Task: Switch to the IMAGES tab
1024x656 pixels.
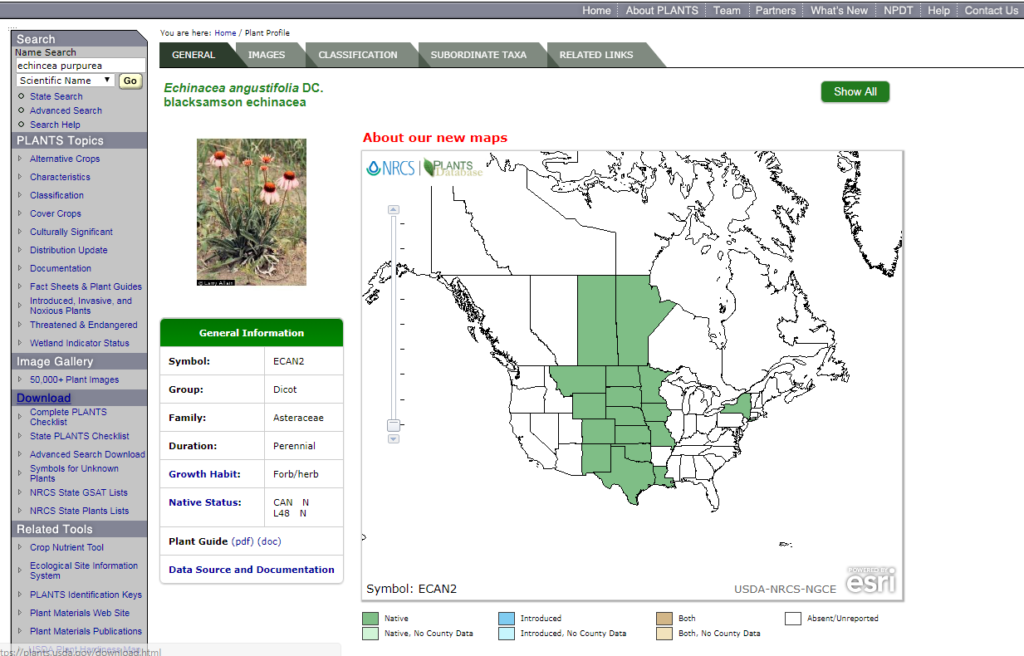Action: (267, 55)
